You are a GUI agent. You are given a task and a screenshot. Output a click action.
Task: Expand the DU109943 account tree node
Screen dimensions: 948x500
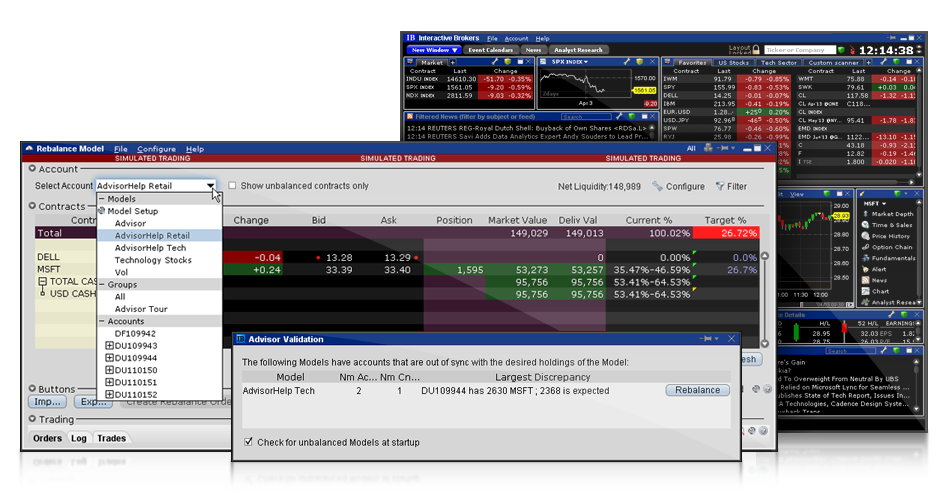coord(109,345)
